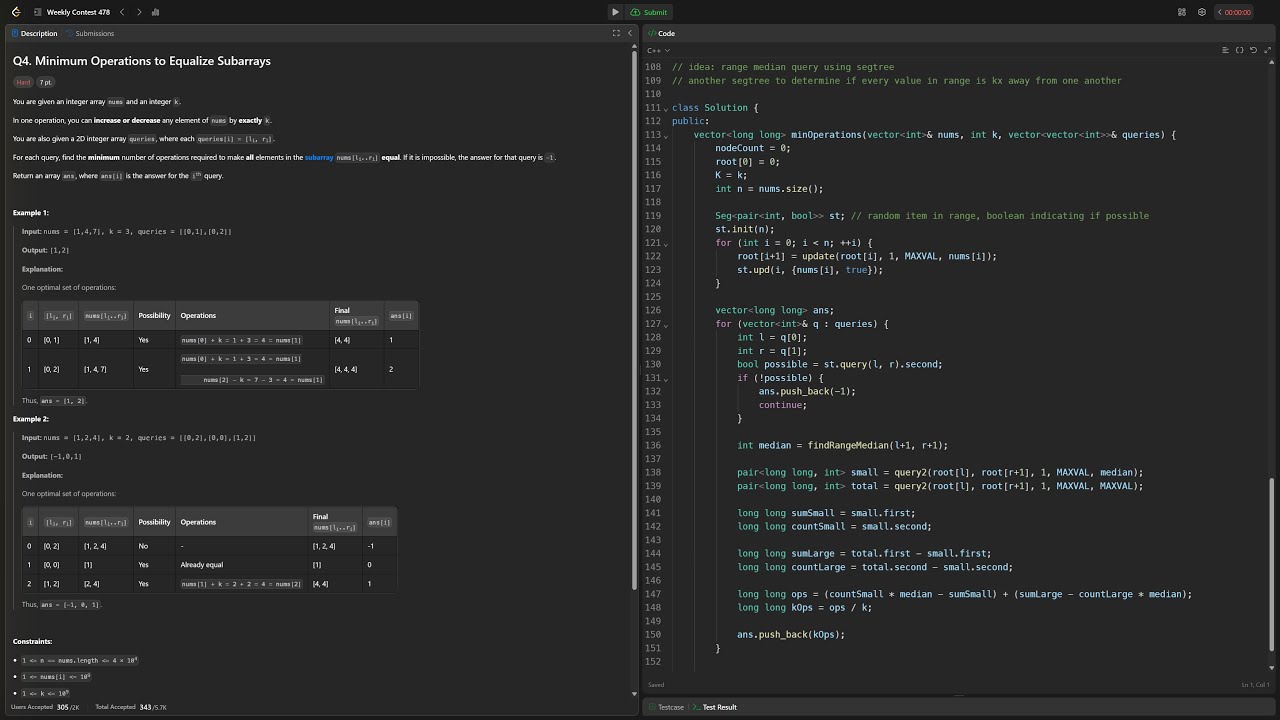Click the Weekly Contest 478 title

pos(79,12)
